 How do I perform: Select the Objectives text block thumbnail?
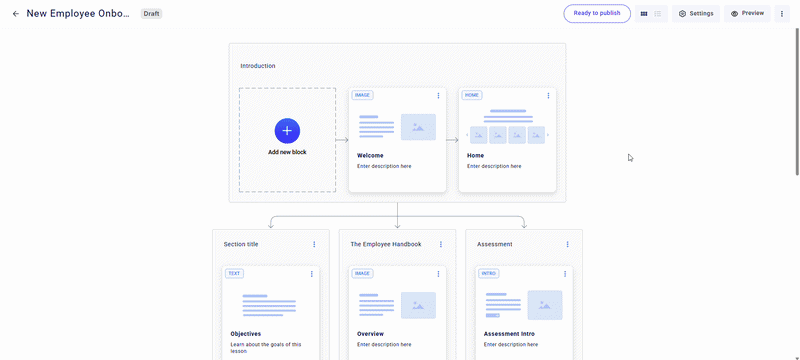pos(269,305)
